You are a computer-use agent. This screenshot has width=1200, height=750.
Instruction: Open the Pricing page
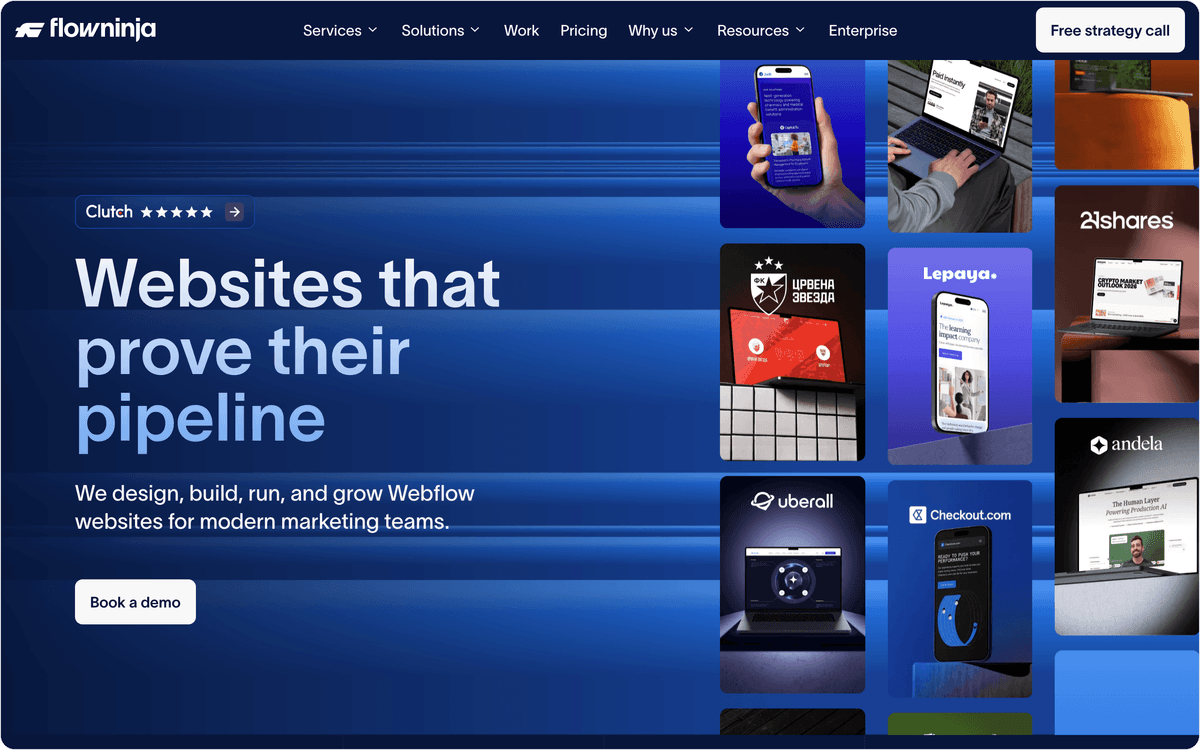(584, 31)
